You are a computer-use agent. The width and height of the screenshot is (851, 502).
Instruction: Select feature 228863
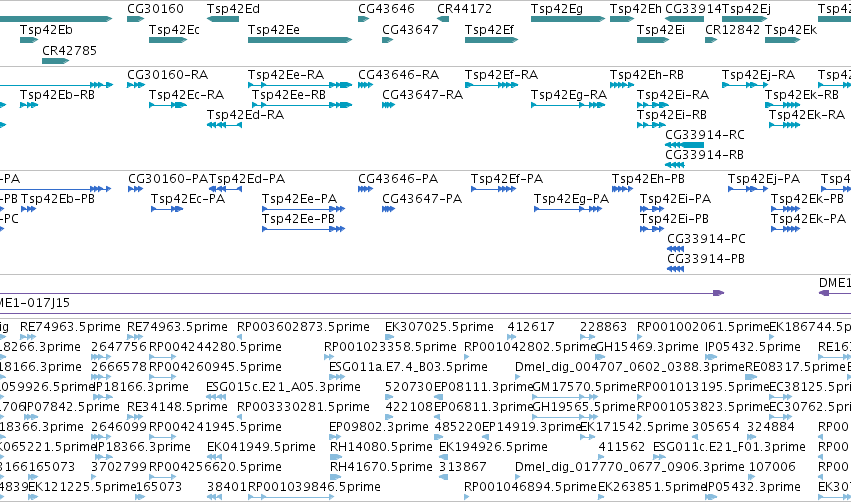point(604,327)
